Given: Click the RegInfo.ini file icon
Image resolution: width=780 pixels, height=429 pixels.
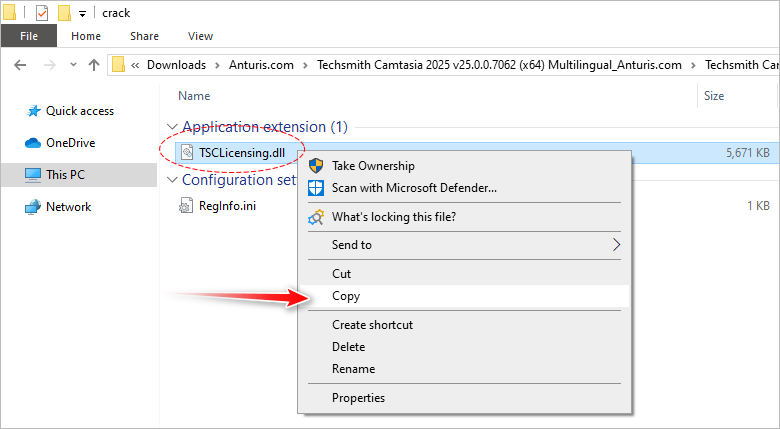Looking at the screenshot, I should 185,206.
